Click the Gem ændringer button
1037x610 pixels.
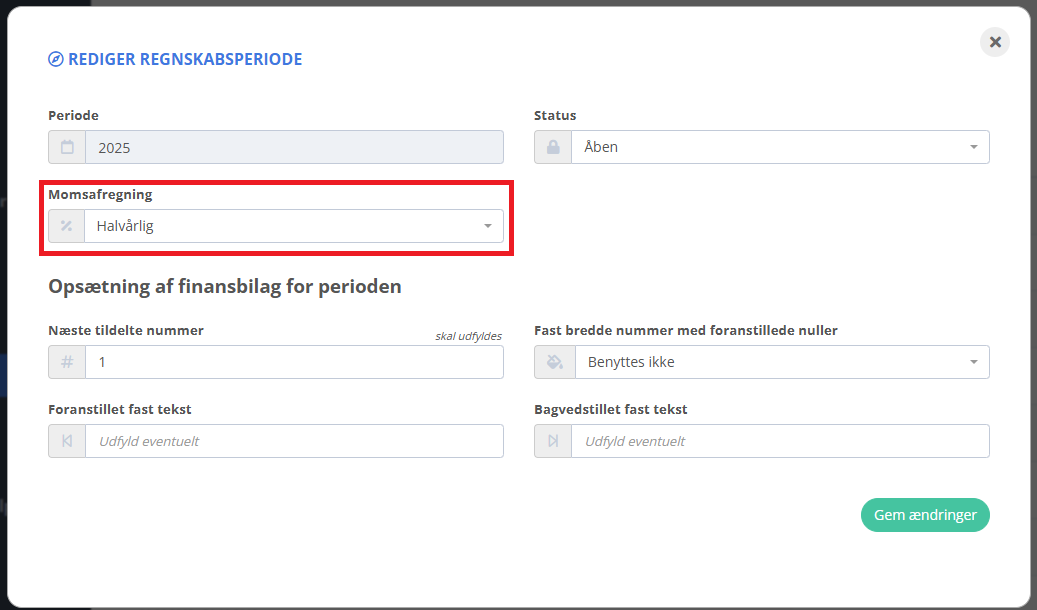(x=925, y=515)
